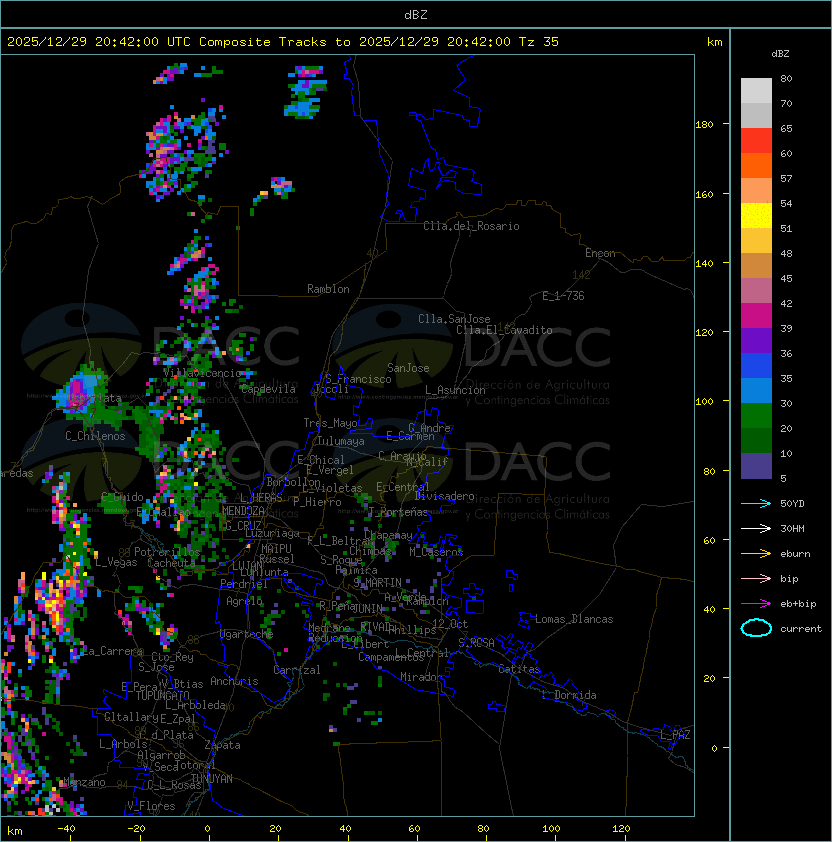The width and height of the screenshot is (832, 842).
Task: Click the 'Manzano' map label
Action: click(x=84, y=782)
